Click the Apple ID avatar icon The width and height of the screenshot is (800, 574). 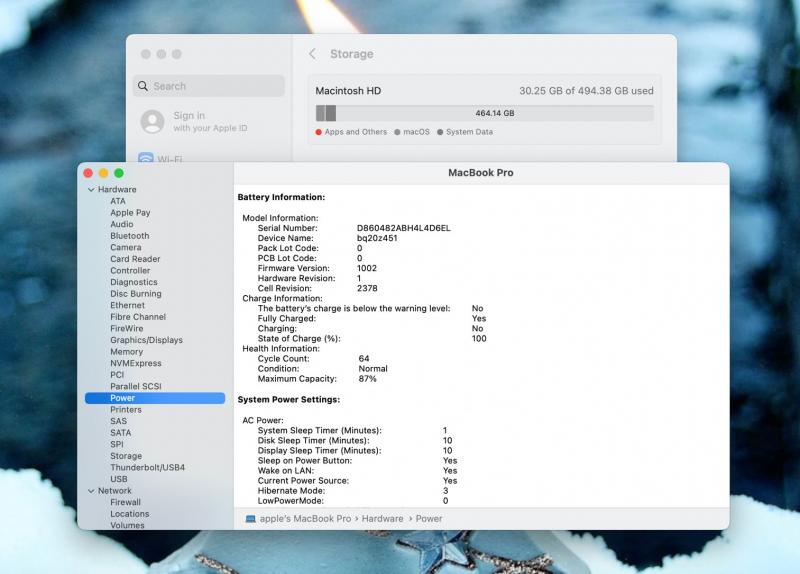[152, 121]
